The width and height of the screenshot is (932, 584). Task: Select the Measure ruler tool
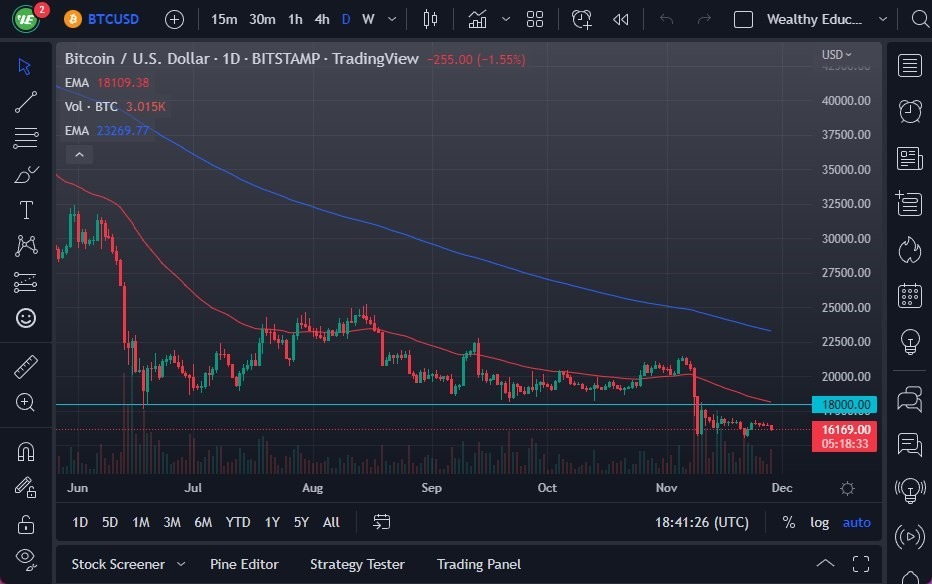(26, 366)
